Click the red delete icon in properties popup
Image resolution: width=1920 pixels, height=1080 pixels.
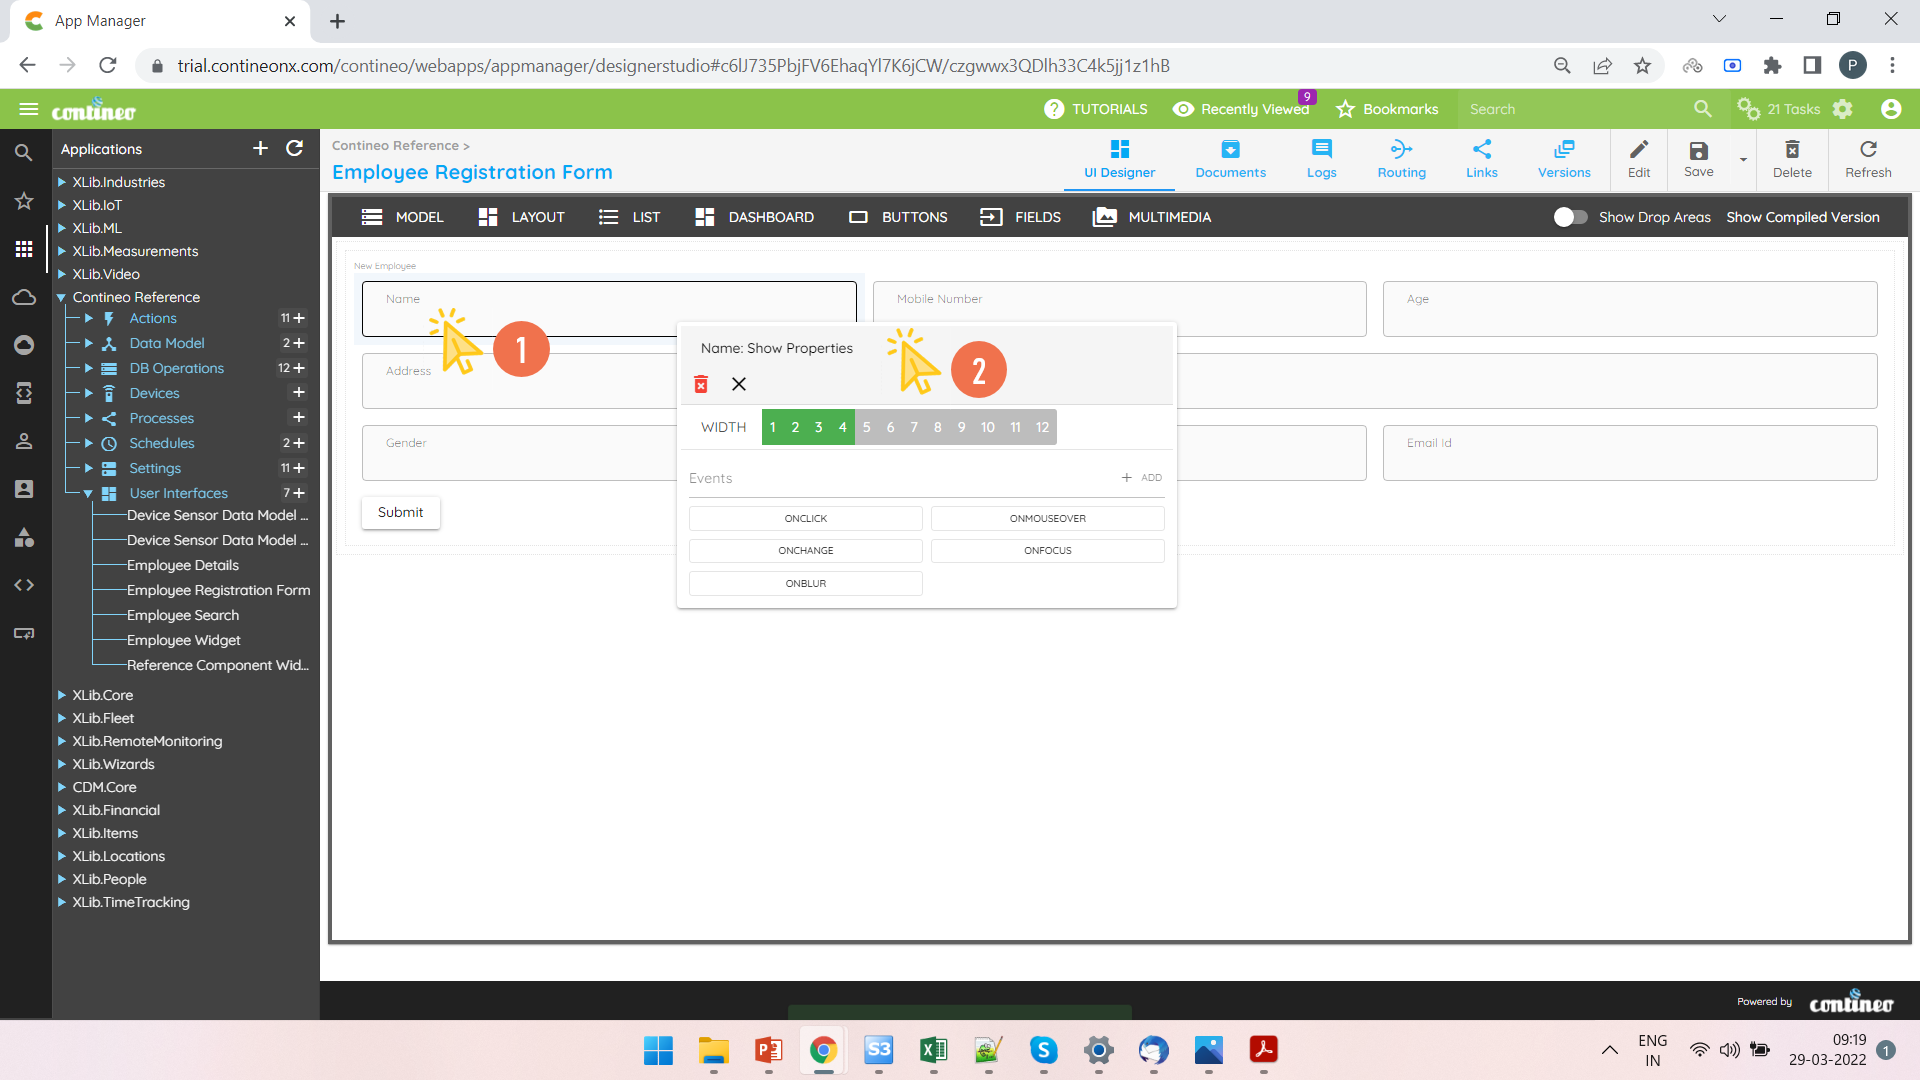coord(701,384)
